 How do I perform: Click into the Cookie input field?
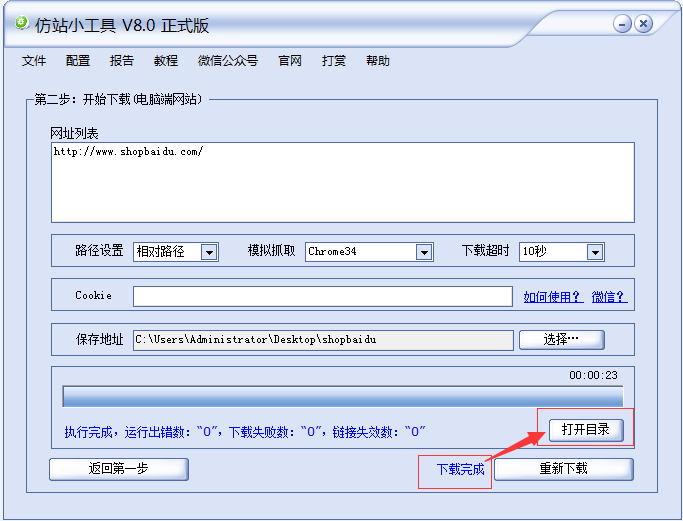pos(322,296)
